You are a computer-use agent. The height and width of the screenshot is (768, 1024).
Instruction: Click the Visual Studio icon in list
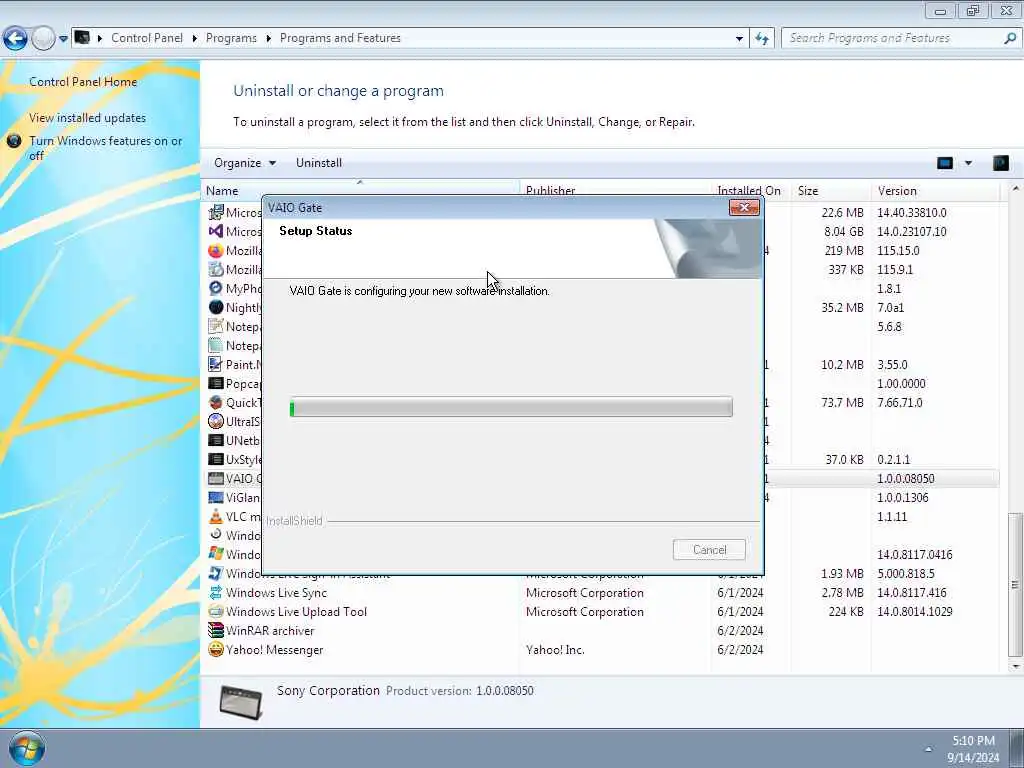[216, 231]
